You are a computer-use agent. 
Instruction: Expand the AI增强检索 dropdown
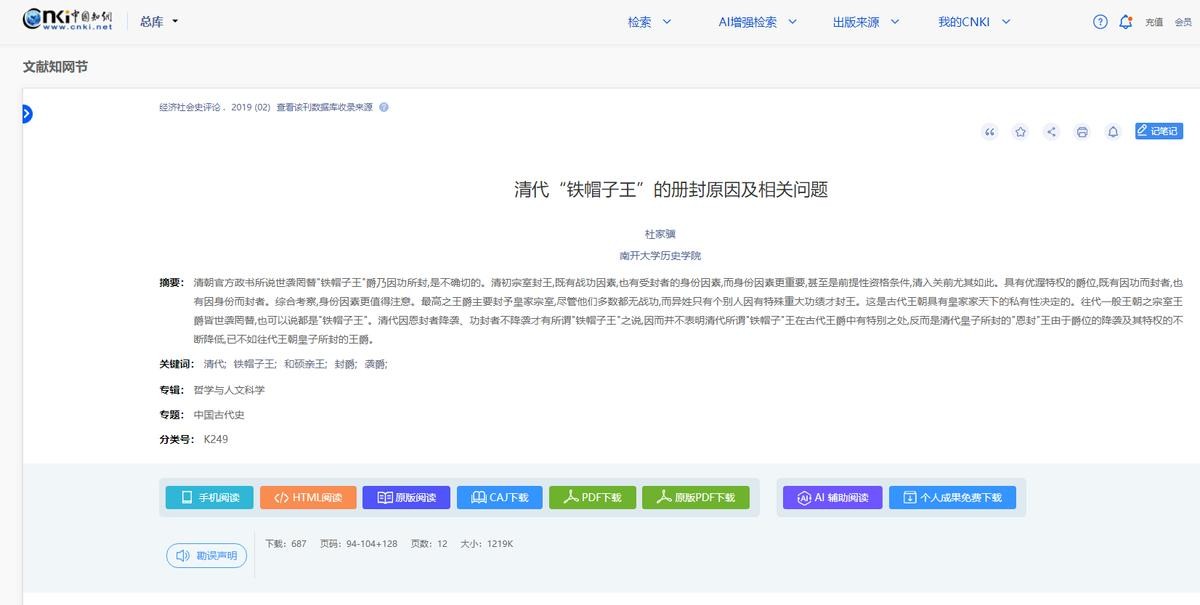tap(757, 22)
